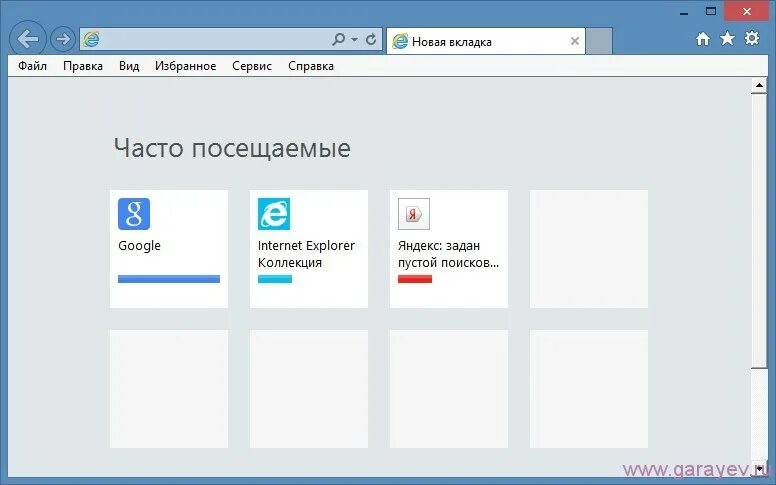Open the Home page icon

coord(703,39)
